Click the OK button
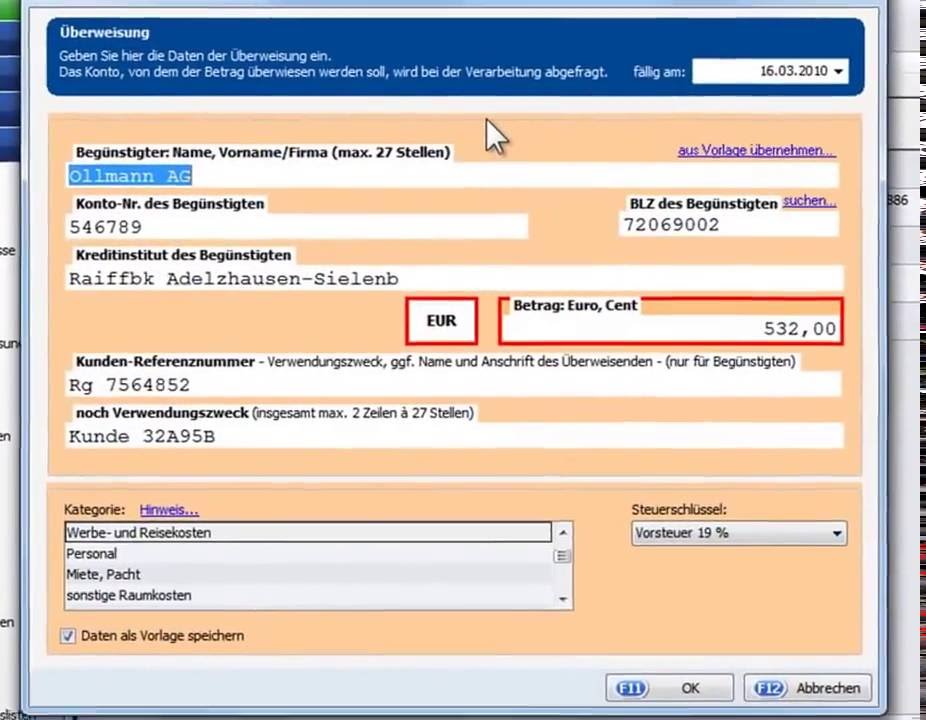The image size is (926, 720). (669, 688)
